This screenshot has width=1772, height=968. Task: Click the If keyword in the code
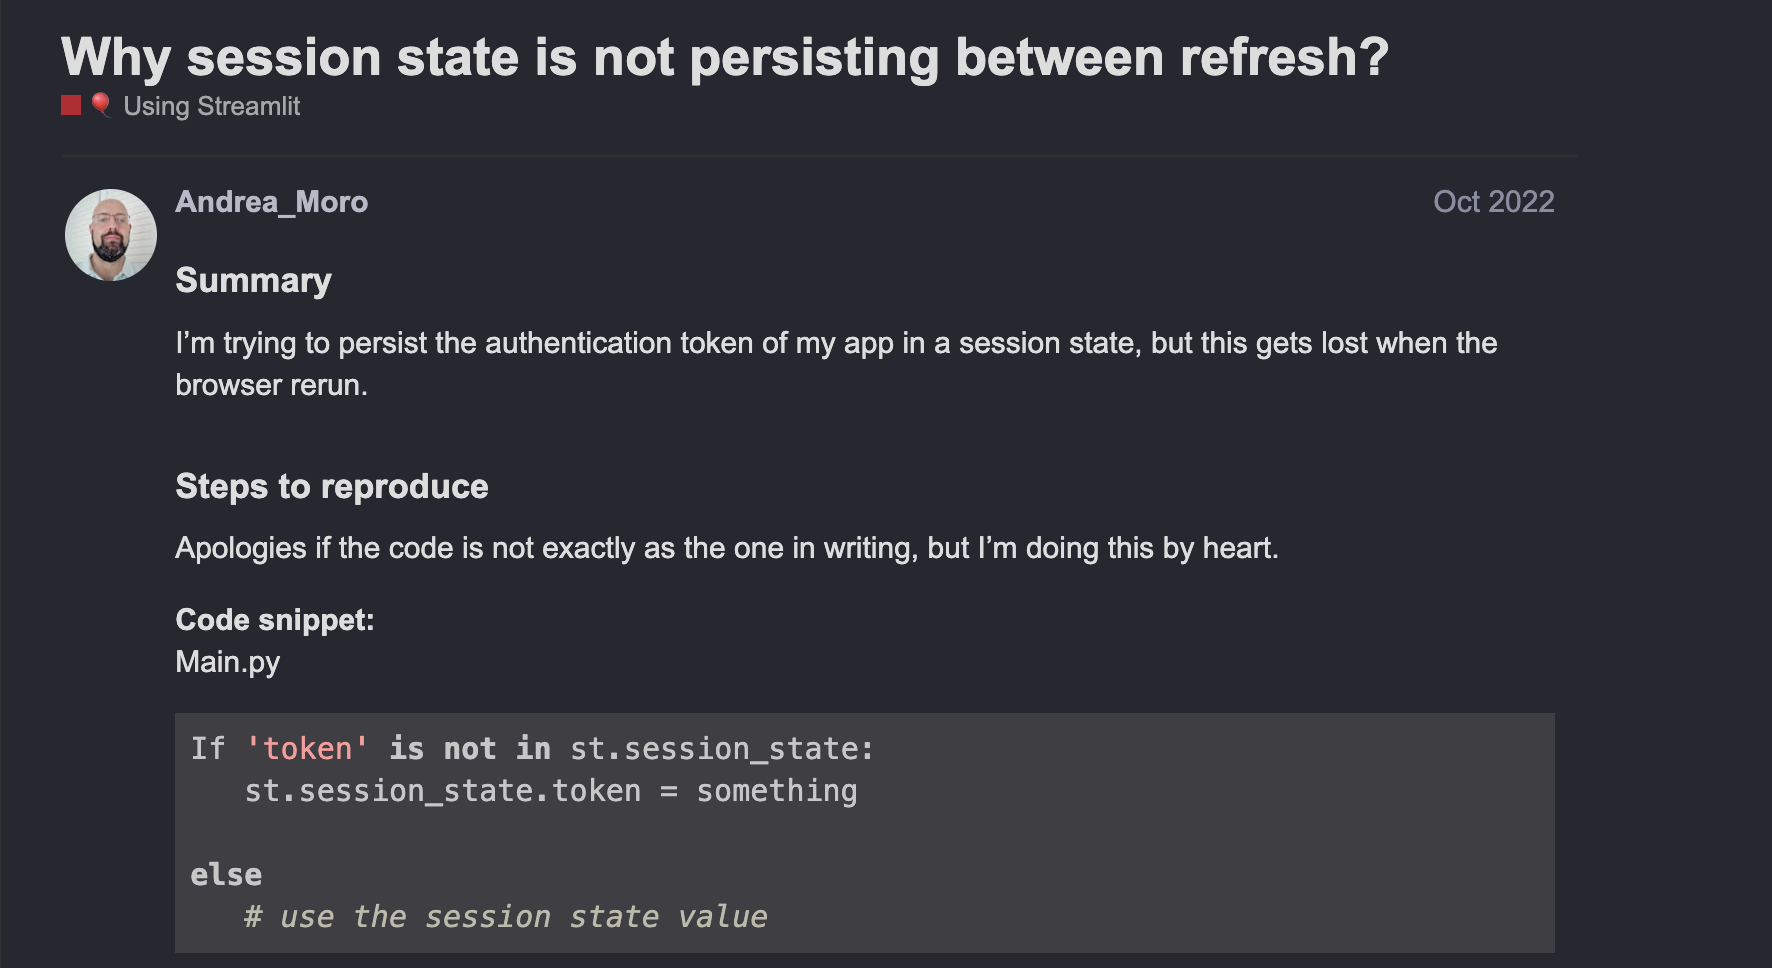coord(208,749)
